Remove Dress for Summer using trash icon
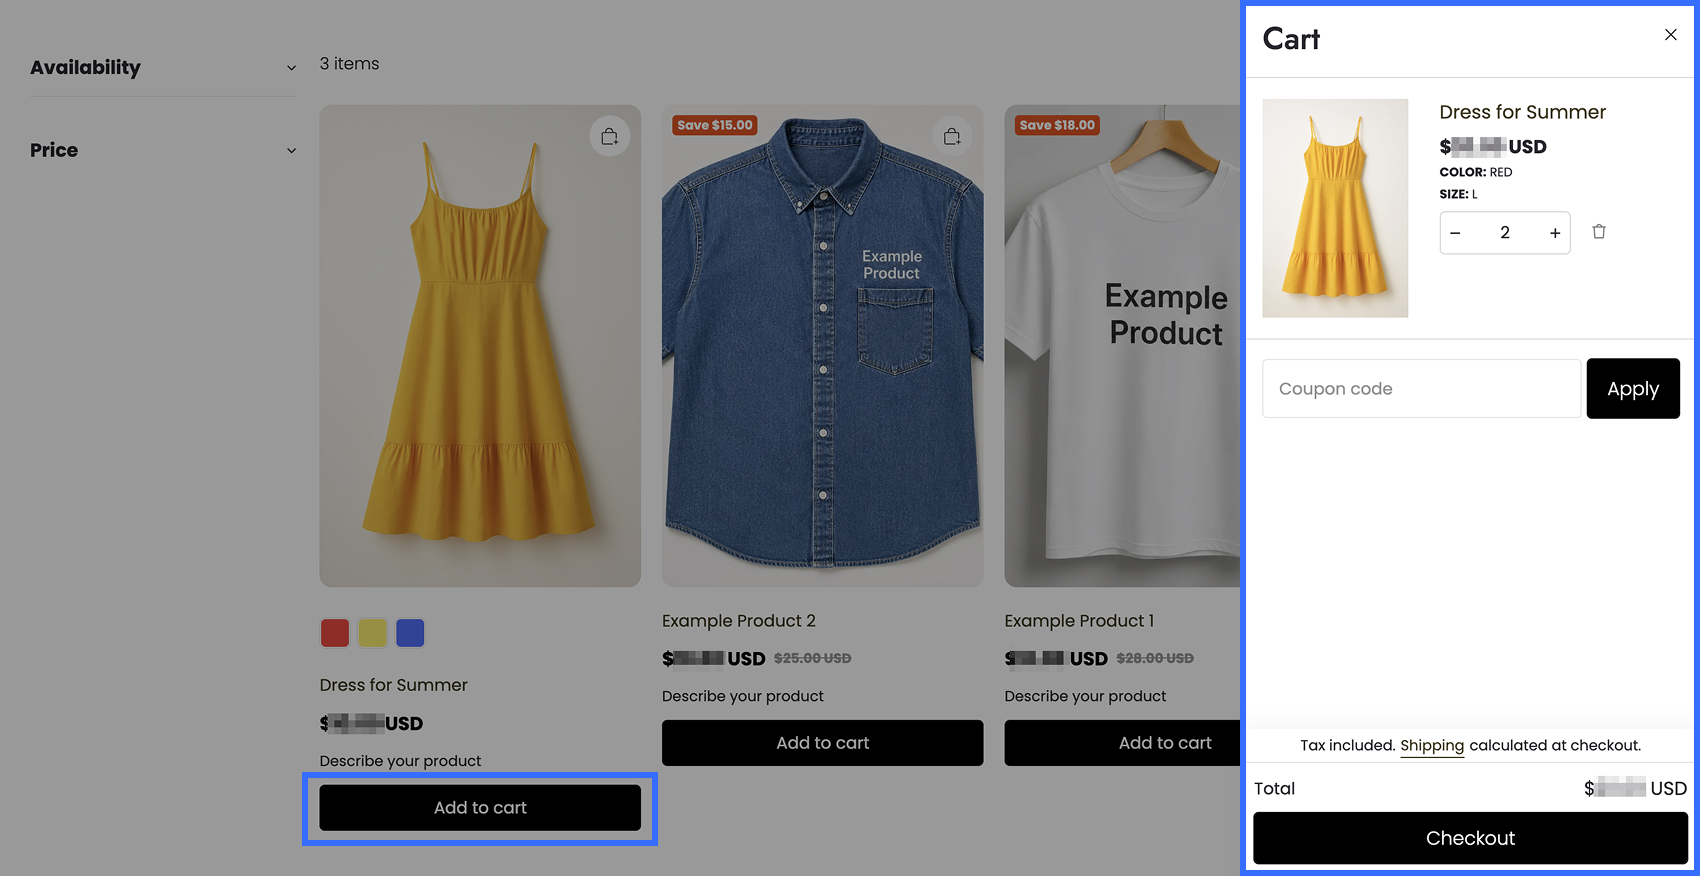 coord(1599,232)
